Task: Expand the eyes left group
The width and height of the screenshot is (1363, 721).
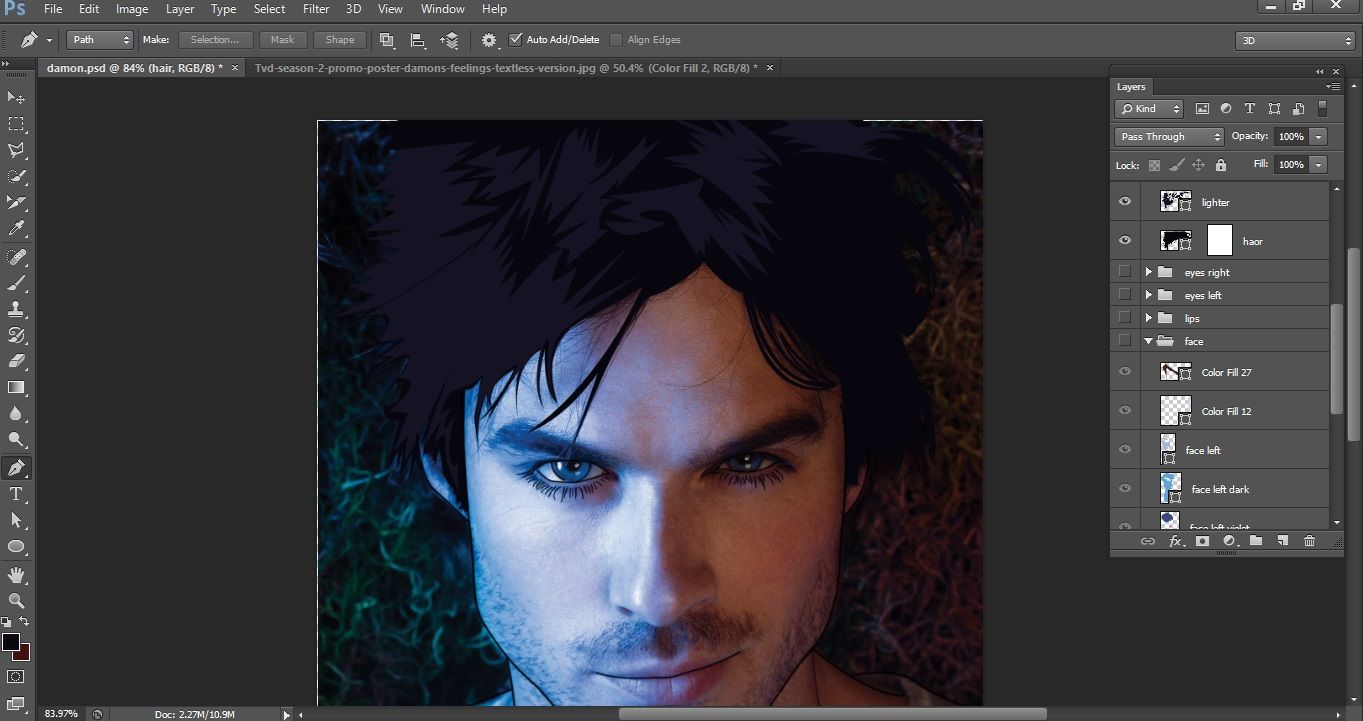Action: (1148, 295)
